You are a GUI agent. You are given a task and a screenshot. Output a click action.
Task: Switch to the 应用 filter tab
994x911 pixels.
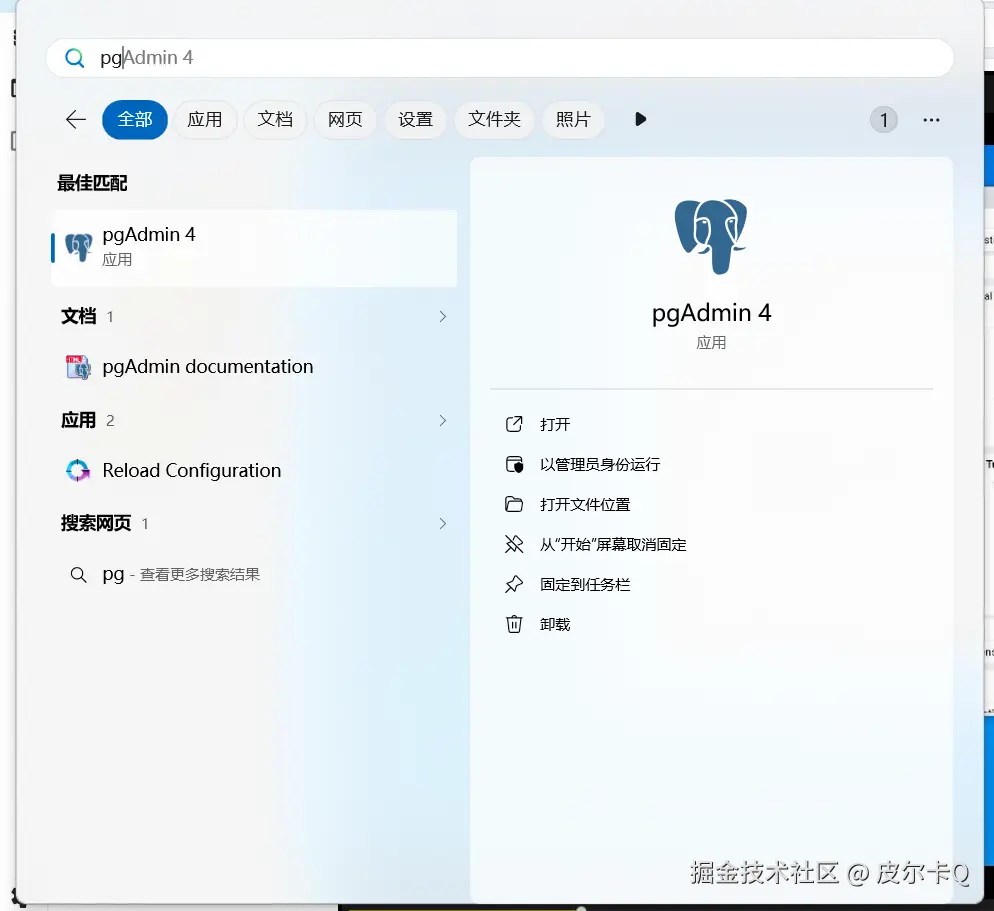(205, 119)
